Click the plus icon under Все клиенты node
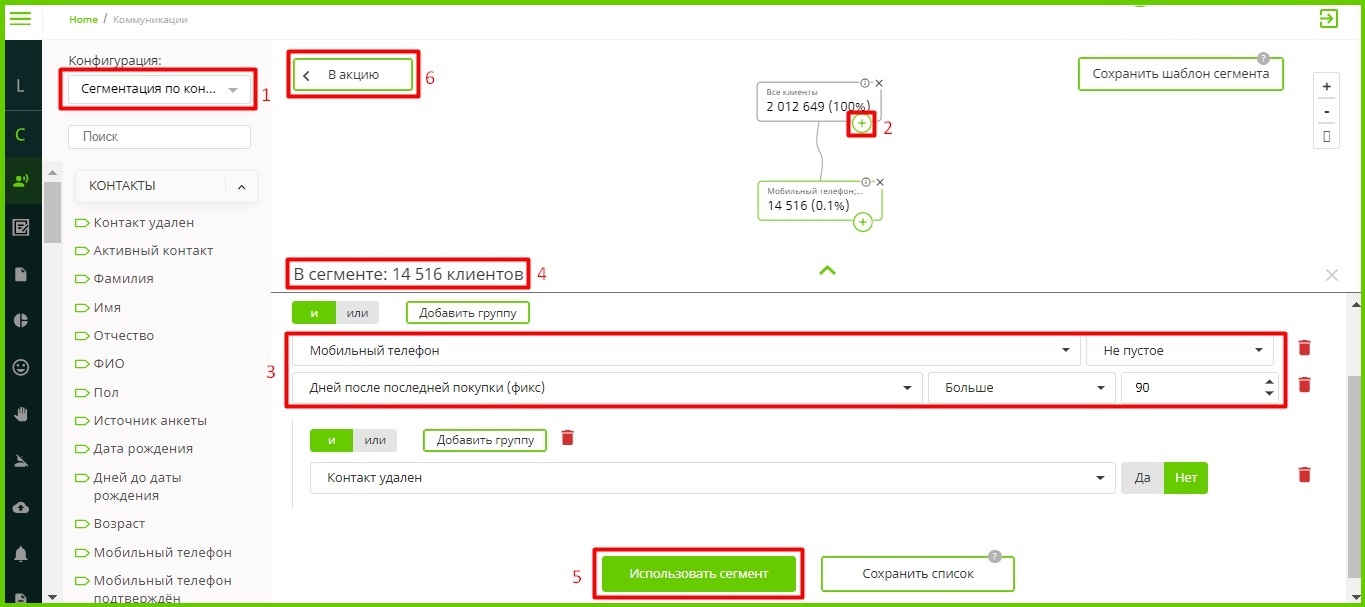The width and height of the screenshot is (1365, 607). coord(862,123)
